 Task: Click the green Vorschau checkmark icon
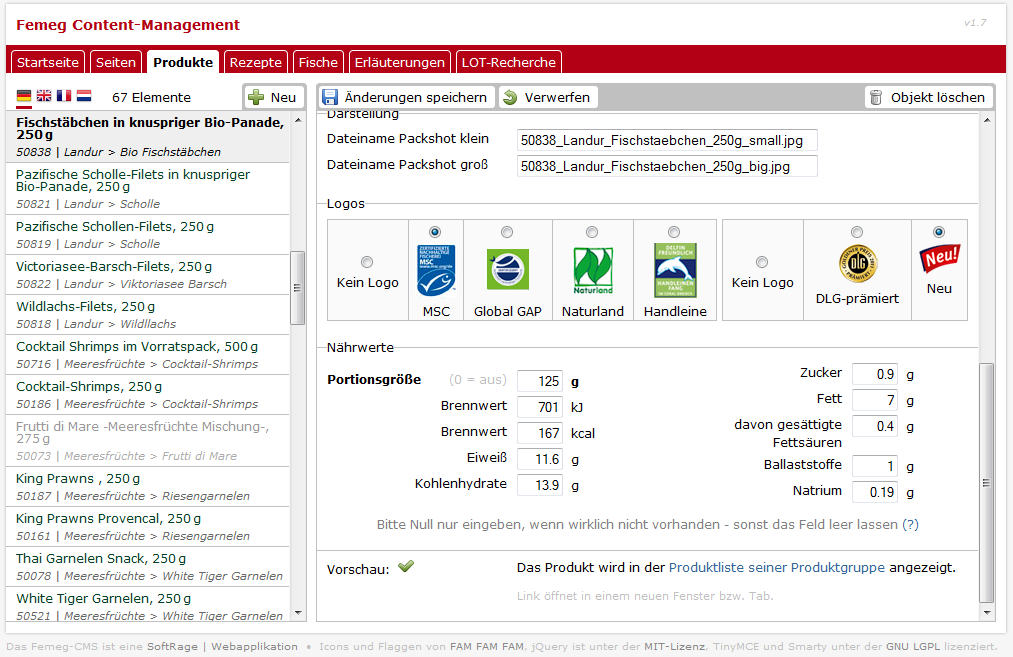pyautogui.click(x=405, y=567)
